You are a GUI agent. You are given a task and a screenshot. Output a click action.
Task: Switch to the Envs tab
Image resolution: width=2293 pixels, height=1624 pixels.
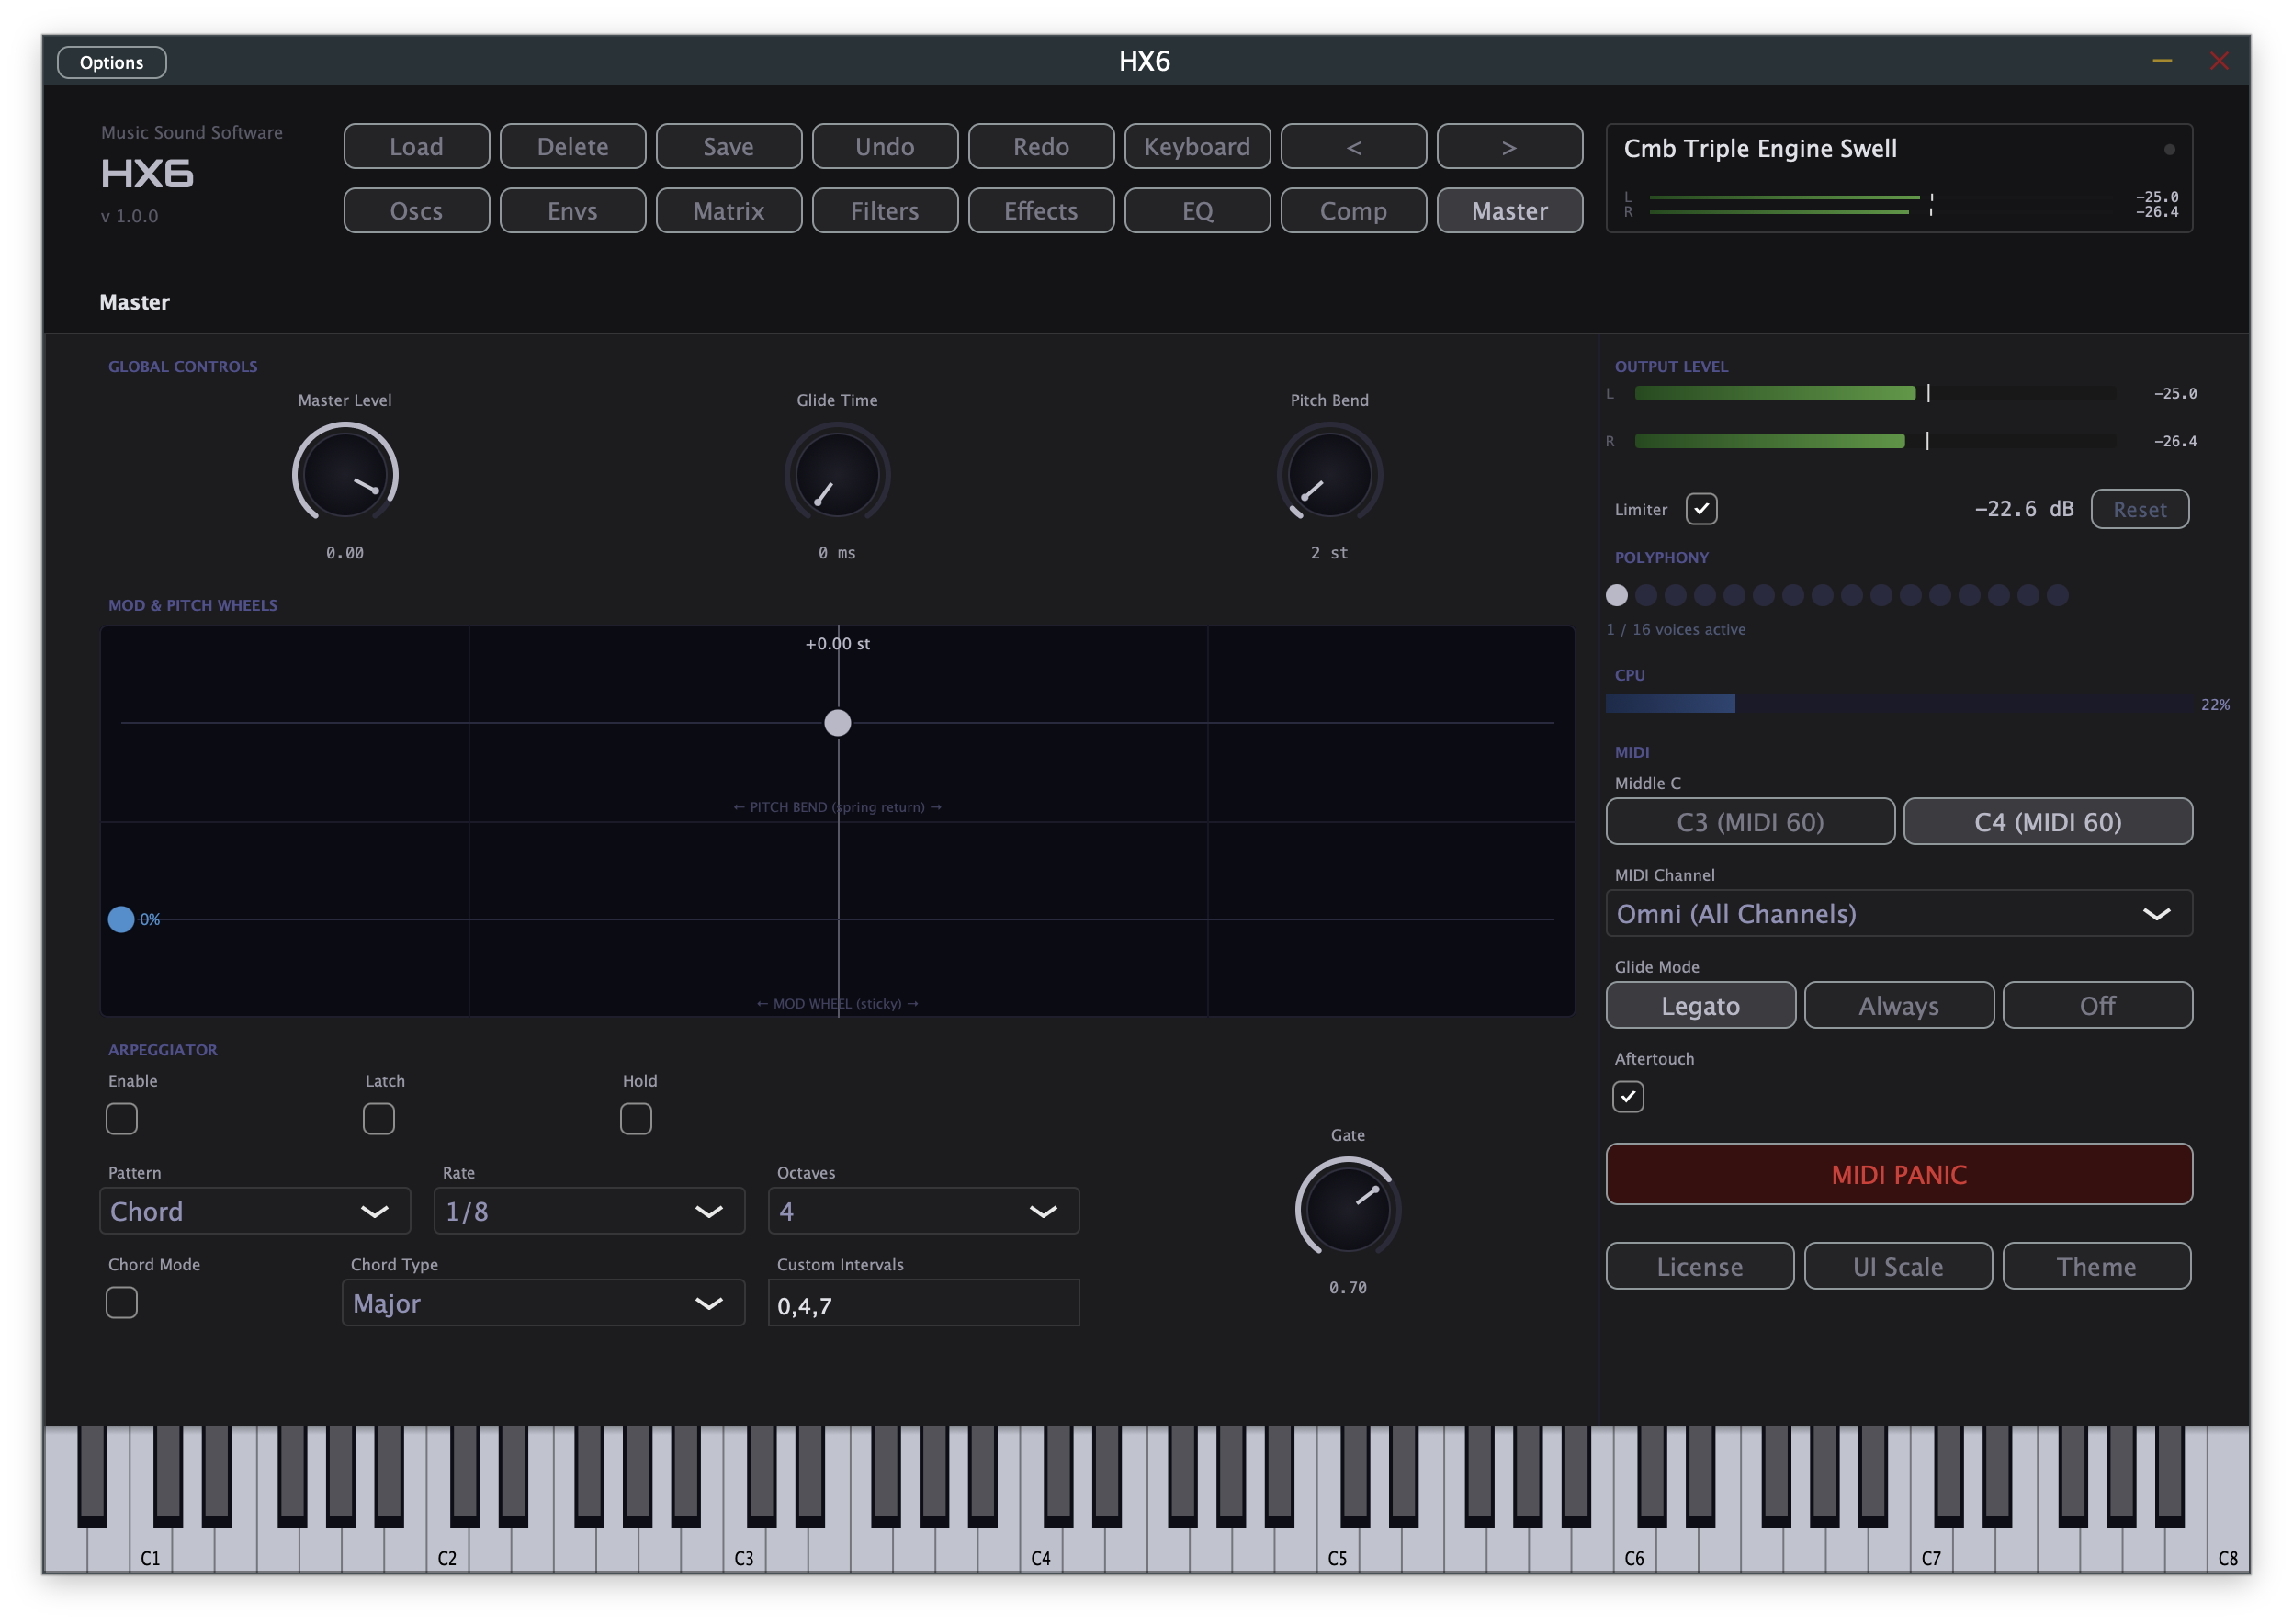pyautogui.click(x=572, y=211)
